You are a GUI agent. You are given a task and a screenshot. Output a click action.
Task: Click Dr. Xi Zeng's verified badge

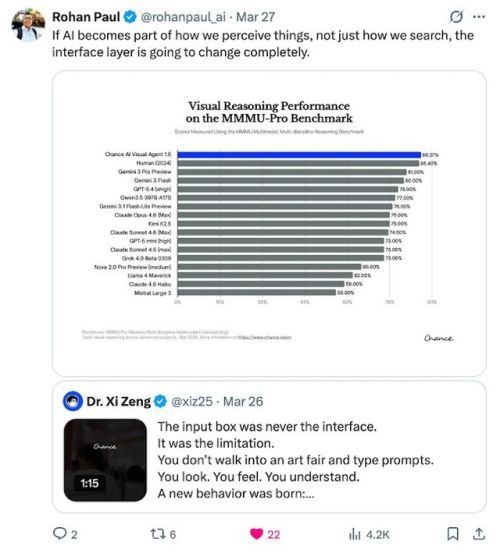pos(160,401)
